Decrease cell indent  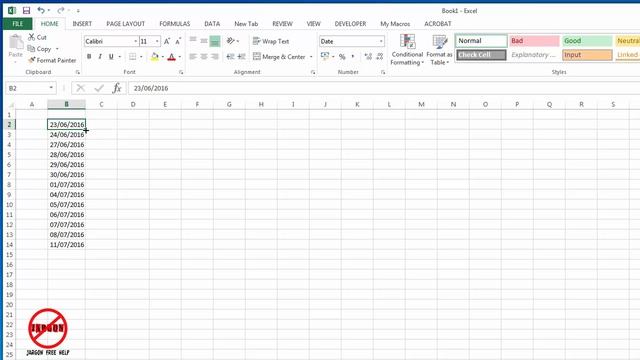(231, 56)
